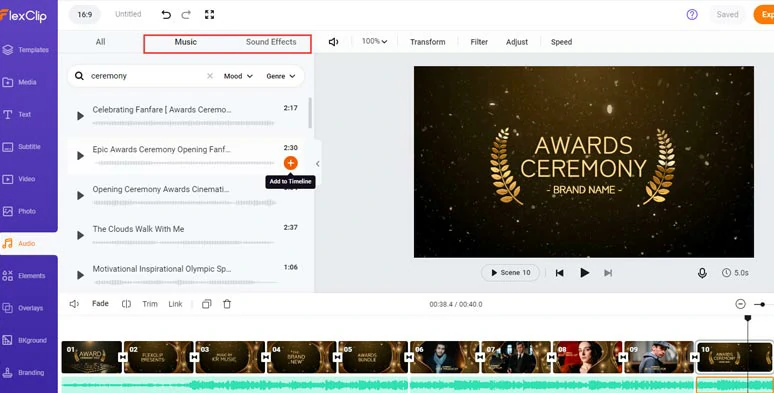Open the Genre filter dropdown

click(281, 76)
